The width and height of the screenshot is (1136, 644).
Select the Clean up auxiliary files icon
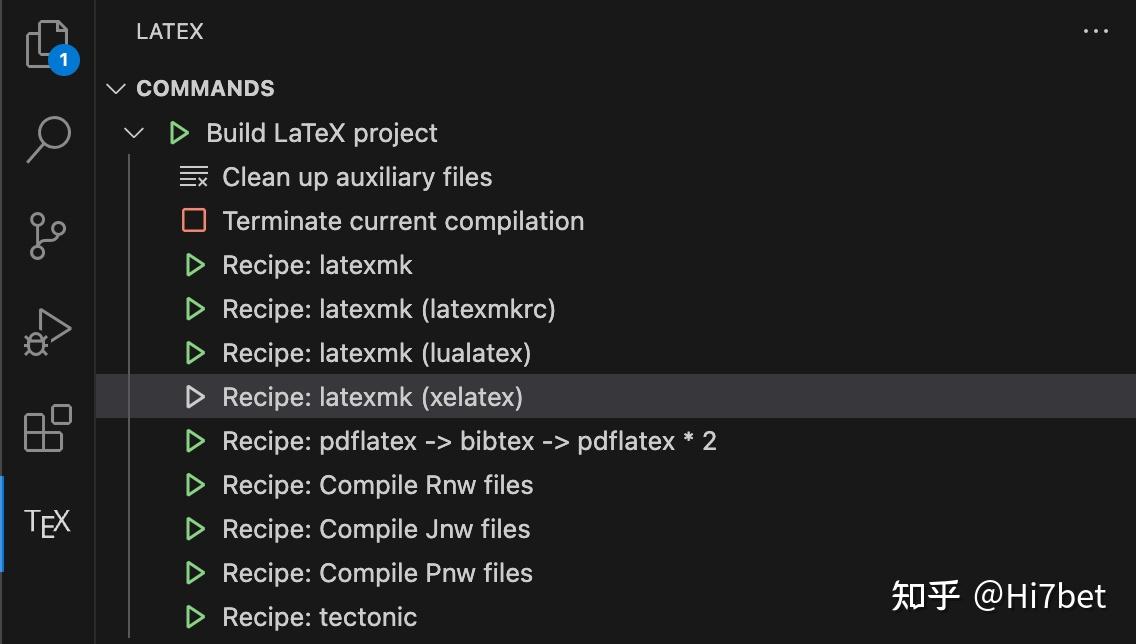click(194, 176)
